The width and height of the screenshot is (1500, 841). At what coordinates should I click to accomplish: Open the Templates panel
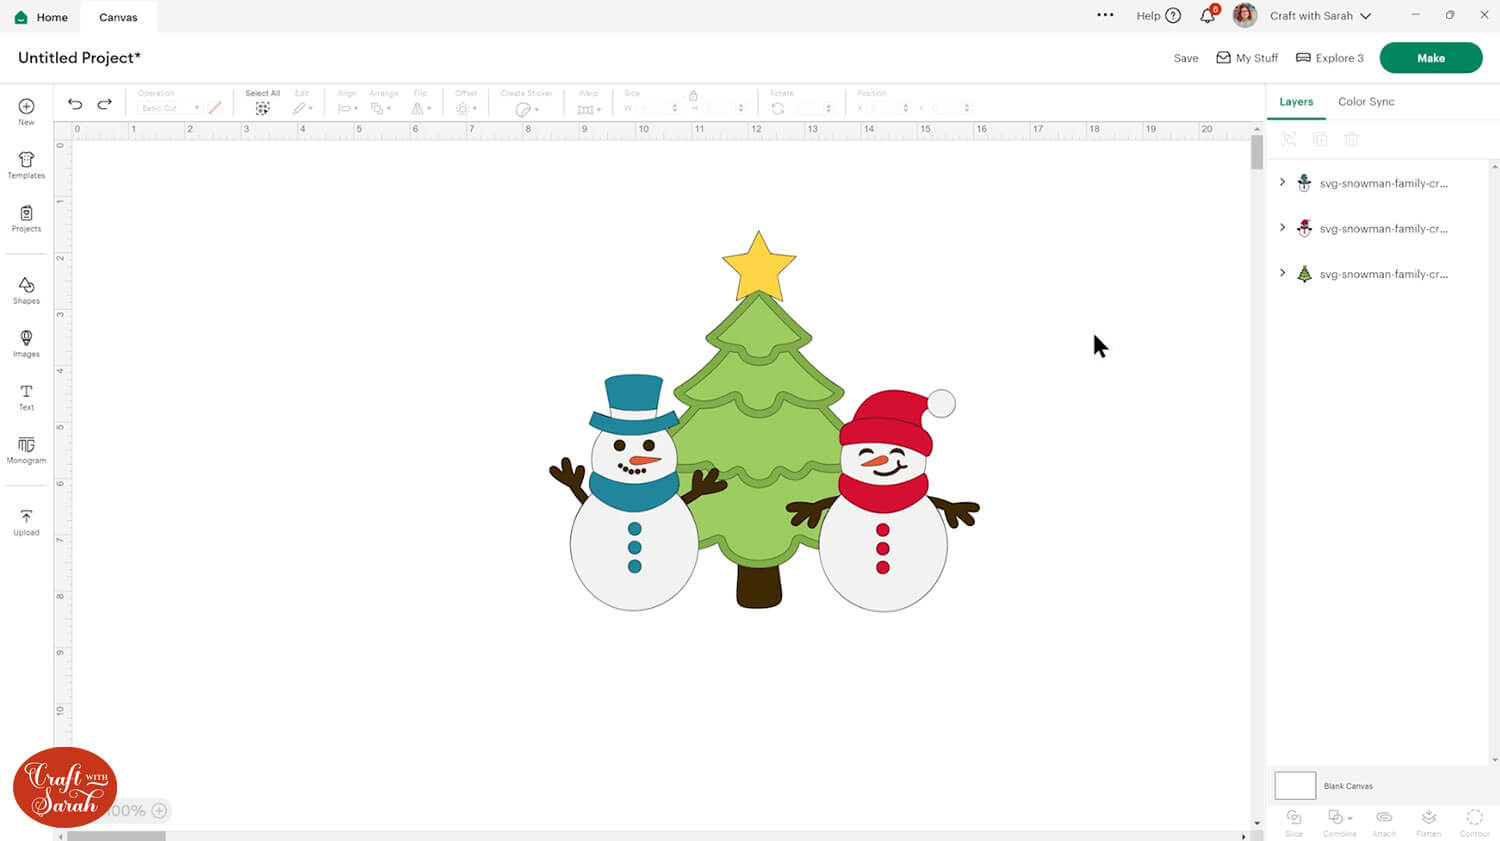click(x=26, y=165)
